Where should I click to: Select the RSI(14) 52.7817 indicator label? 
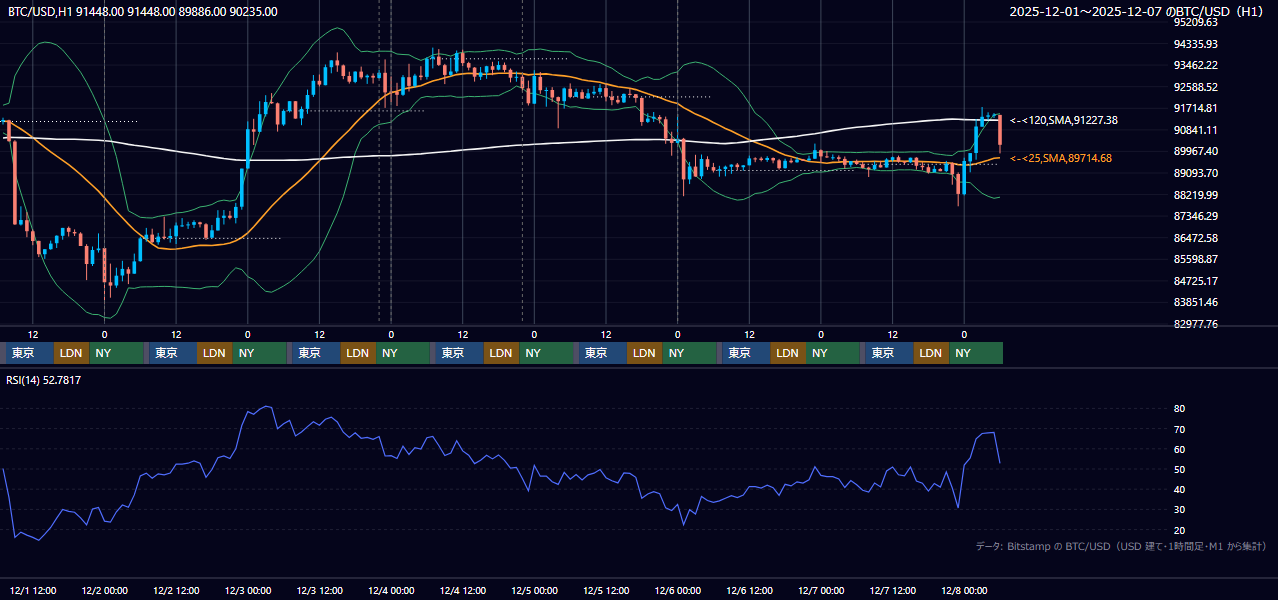tap(44, 380)
